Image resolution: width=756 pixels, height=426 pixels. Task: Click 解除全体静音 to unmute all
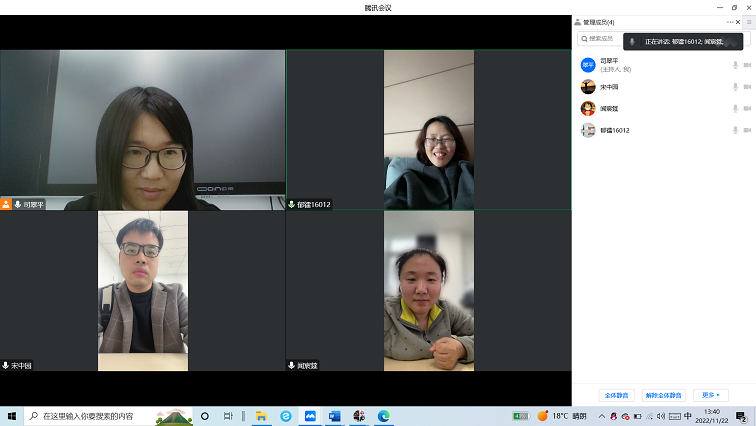click(x=663, y=395)
